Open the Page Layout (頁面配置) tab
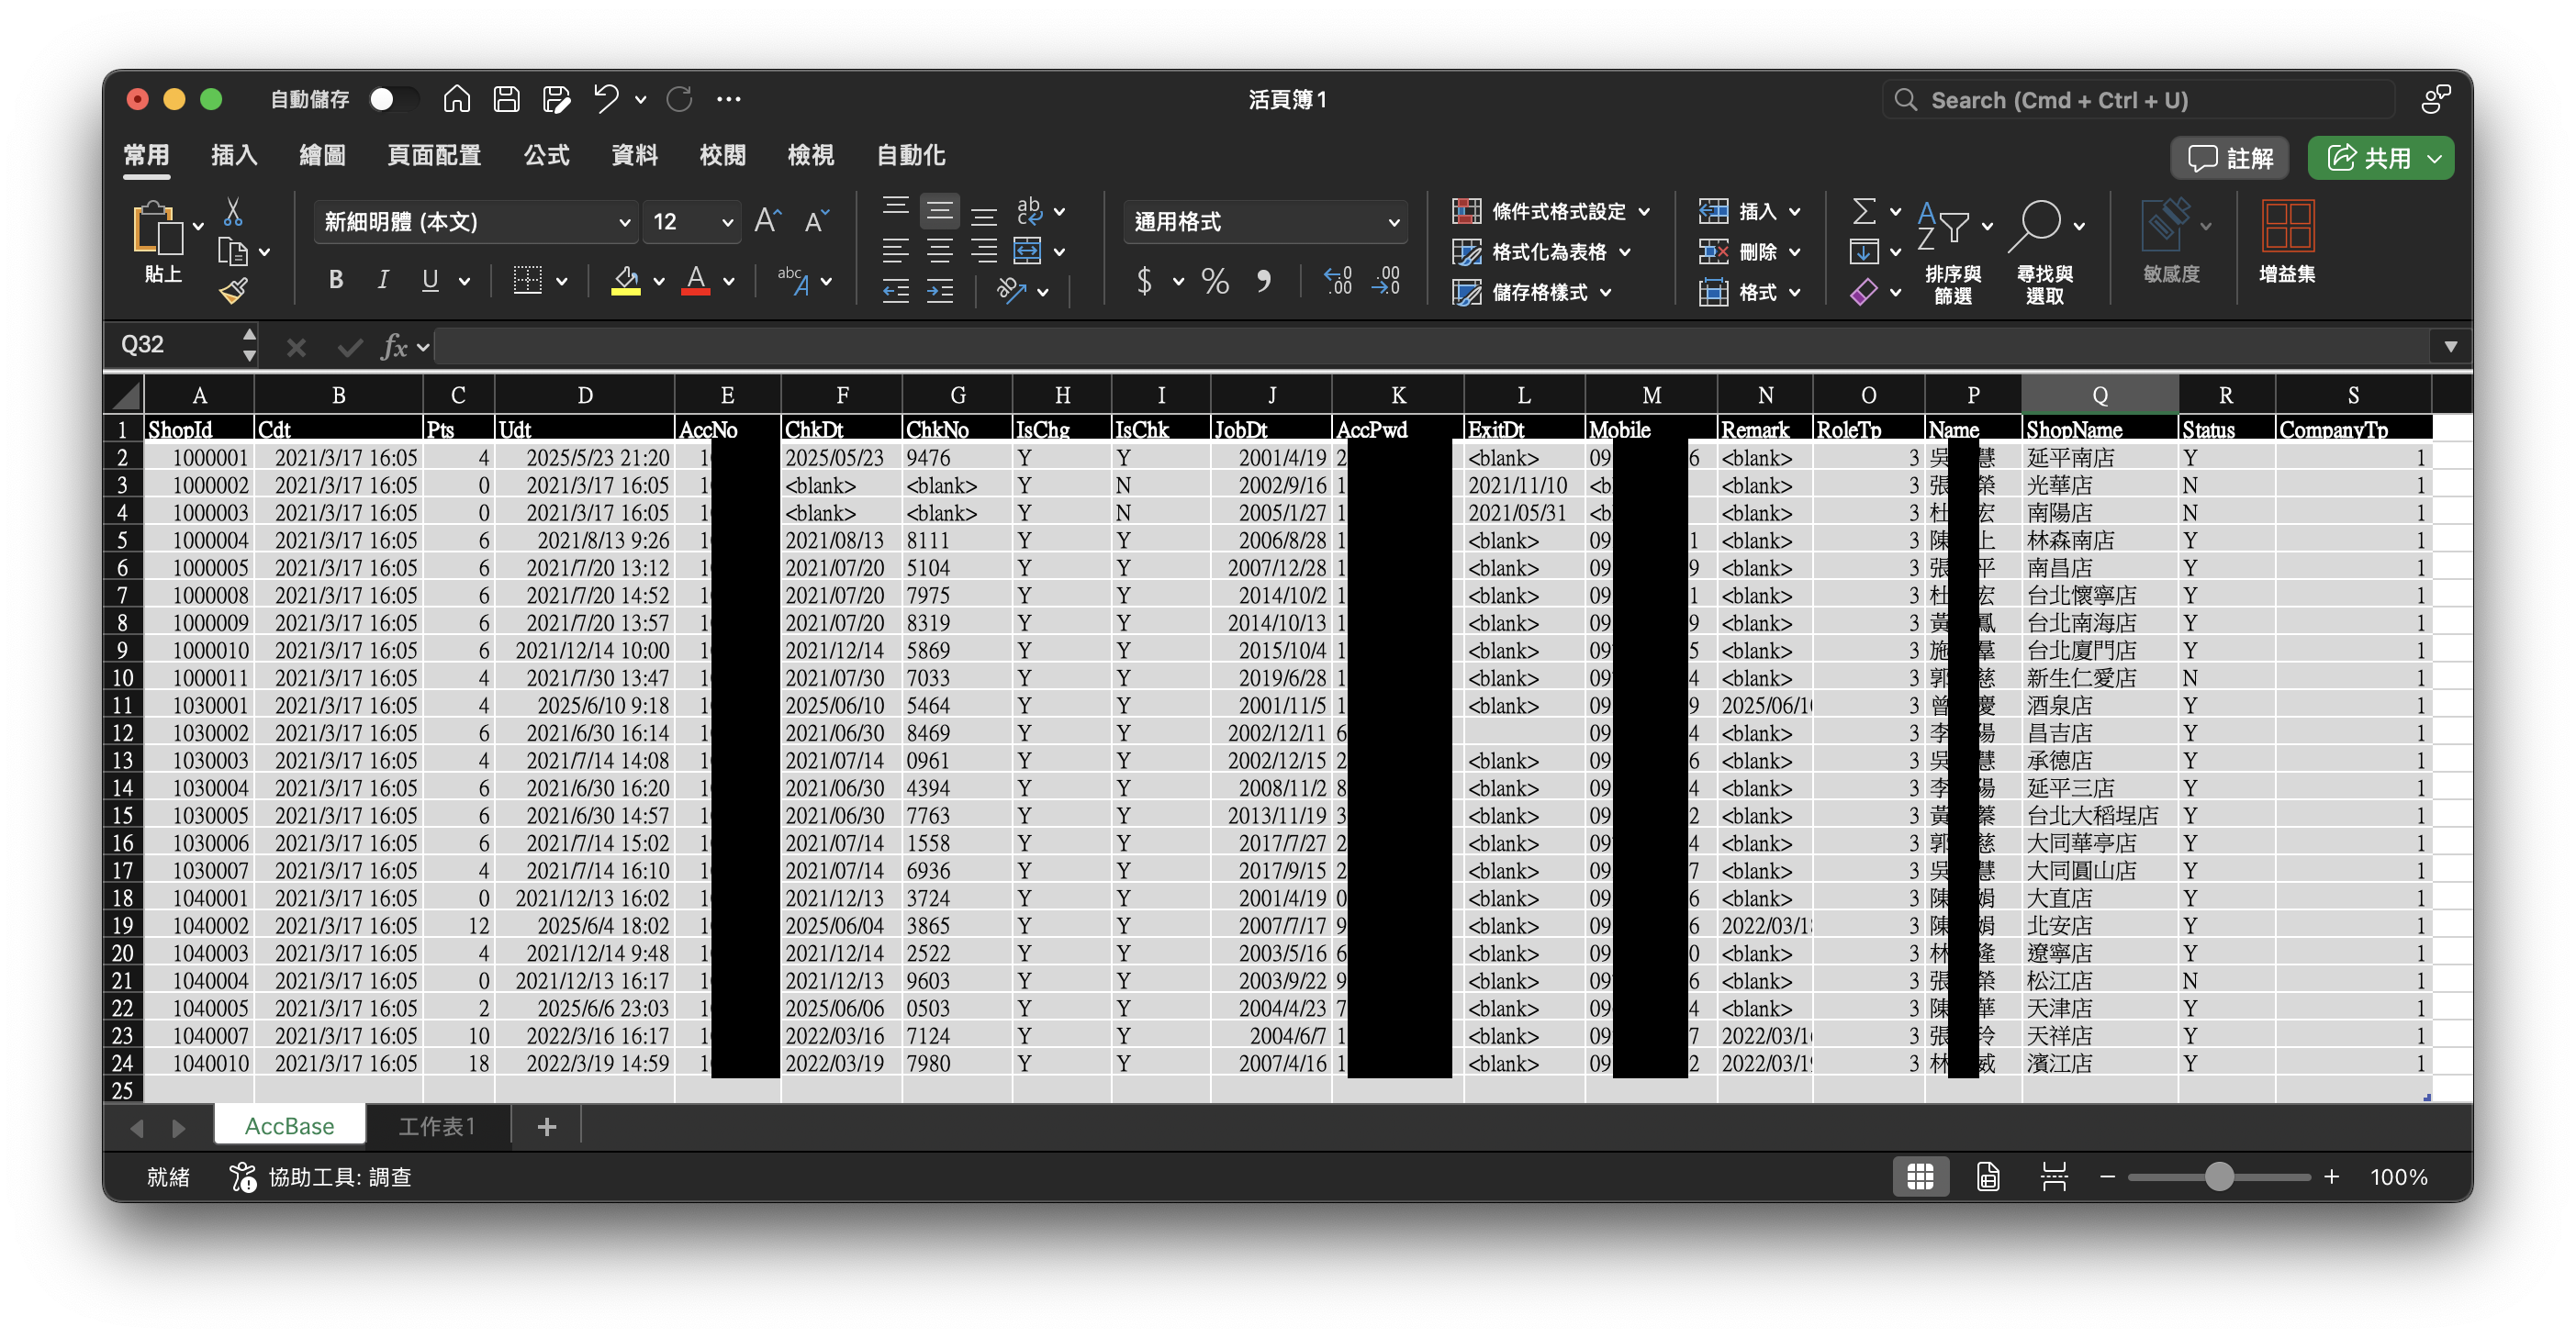The image size is (2576, 1338). (434, 155)
